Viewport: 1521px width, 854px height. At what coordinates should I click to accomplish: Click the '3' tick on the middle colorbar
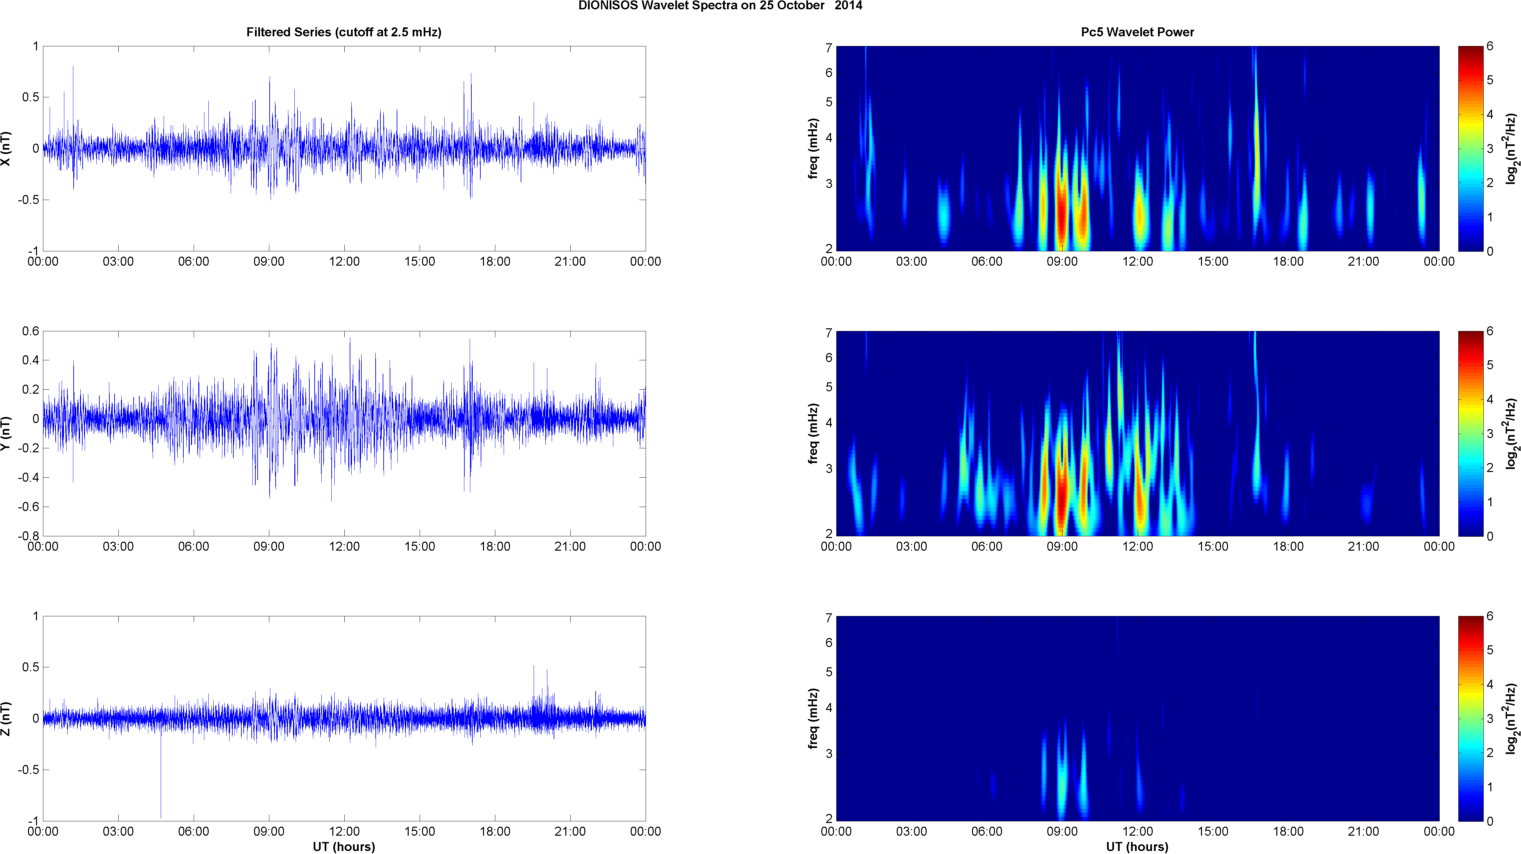(1490, 434)
